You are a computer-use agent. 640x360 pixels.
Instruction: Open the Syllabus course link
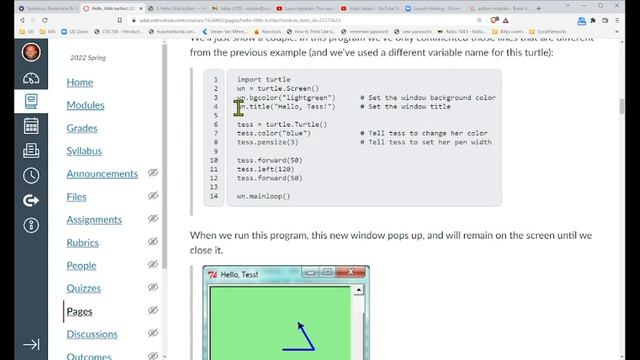click(x=84, y=151)
